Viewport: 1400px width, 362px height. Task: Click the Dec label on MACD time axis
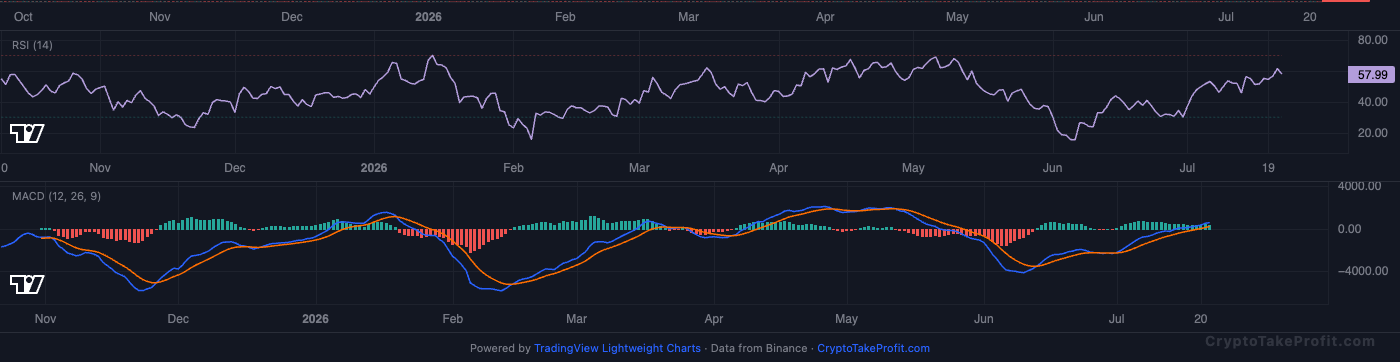pyautogui.click(x=178, y=319)
